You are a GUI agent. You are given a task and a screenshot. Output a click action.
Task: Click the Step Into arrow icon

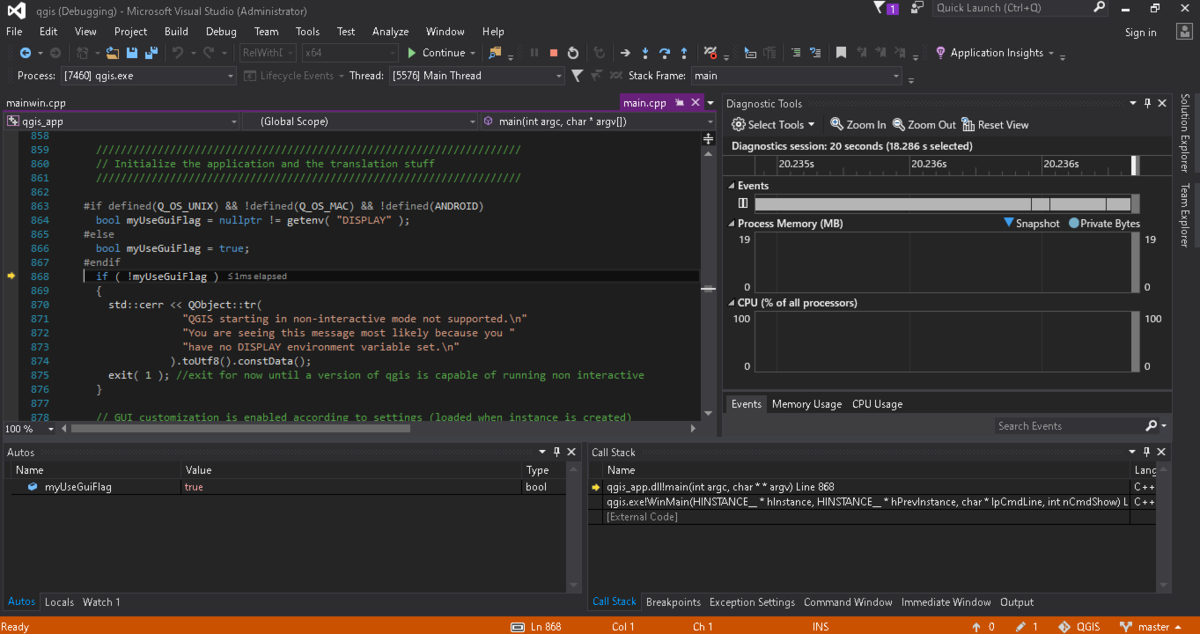click(645, 53)
